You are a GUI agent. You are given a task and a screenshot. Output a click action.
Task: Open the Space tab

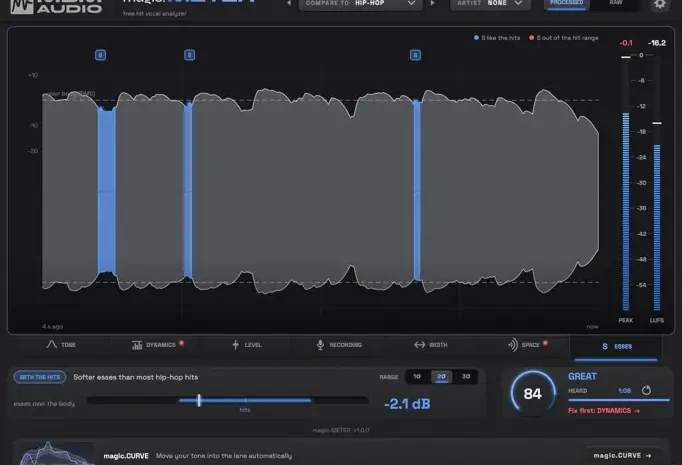pos(527,345)
